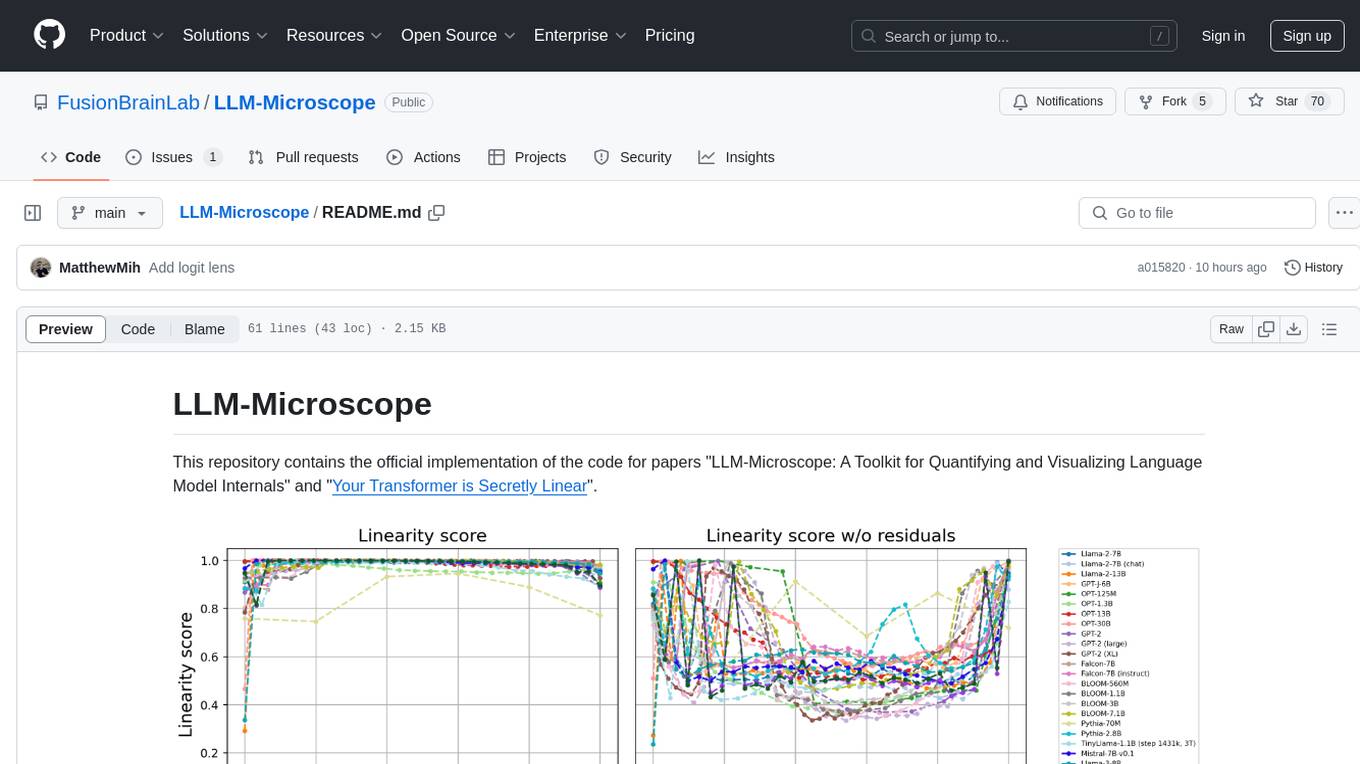Click the Issues counter badge
Image resolution: width=1360 pixels, height=764 pixels.
pyautogui.click(x=212, y=157)
